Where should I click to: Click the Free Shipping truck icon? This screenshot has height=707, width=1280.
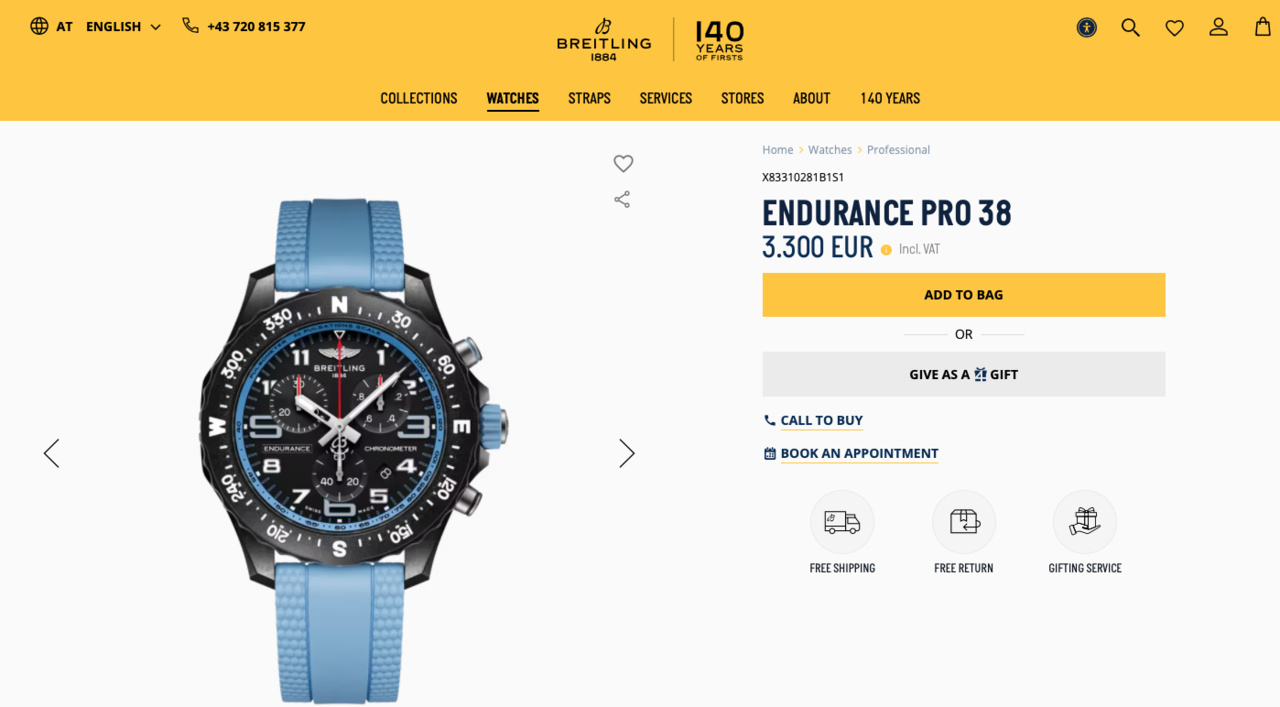click(x=842, y=522)
